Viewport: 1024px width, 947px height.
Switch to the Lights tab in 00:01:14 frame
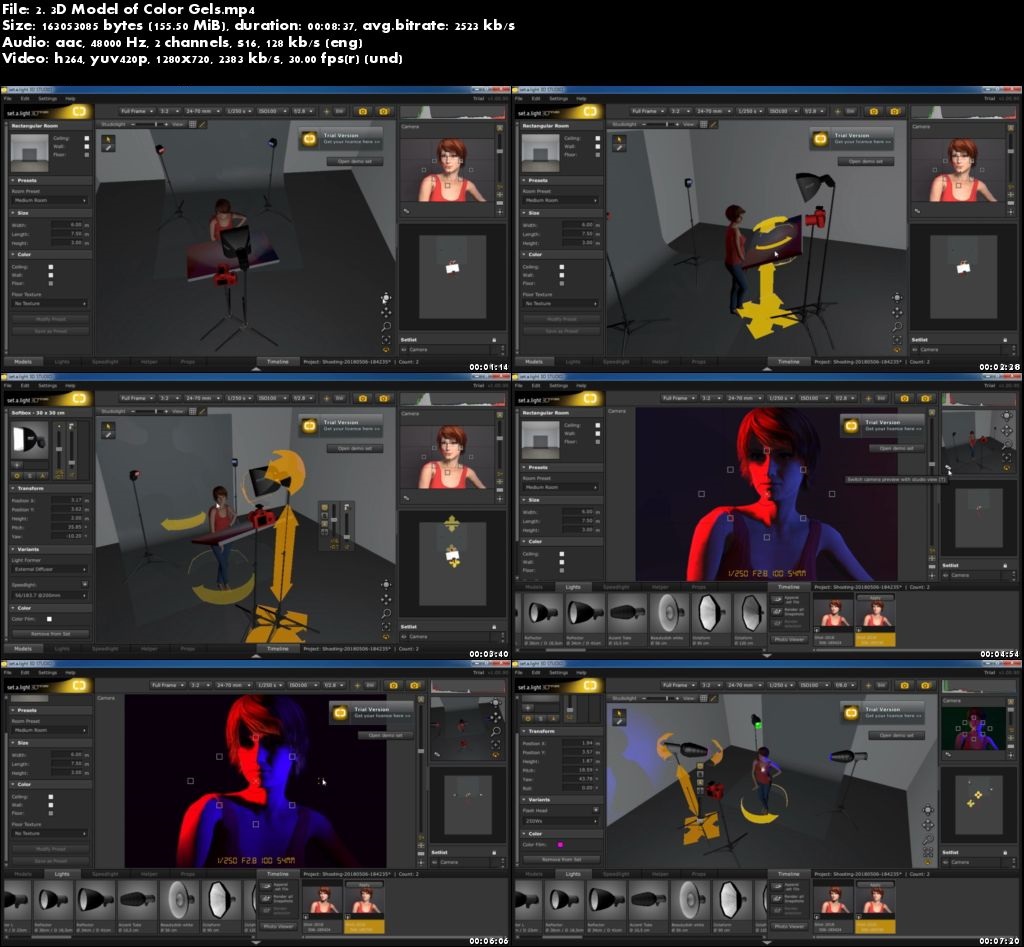62,362
